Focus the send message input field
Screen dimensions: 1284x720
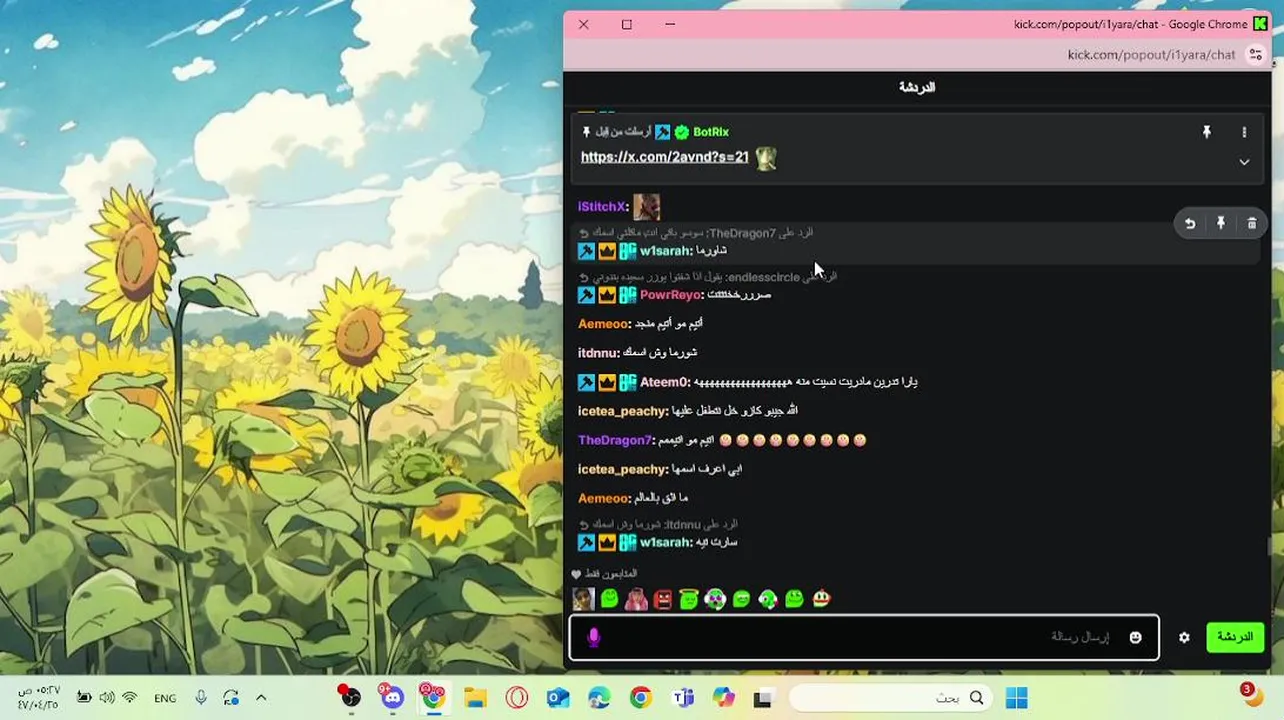[x=864, y=637]
